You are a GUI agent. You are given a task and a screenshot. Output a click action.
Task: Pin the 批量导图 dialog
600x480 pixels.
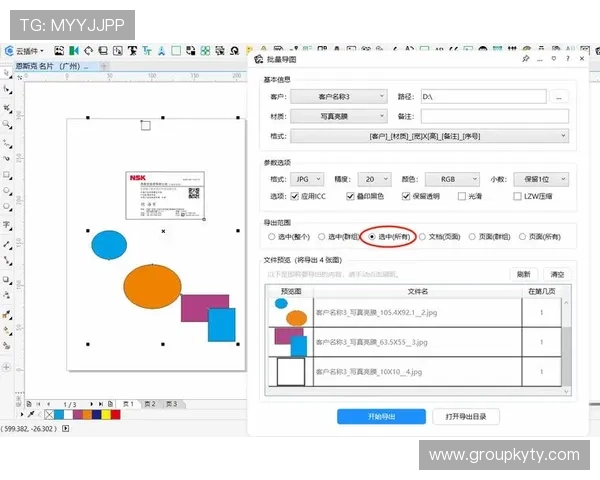[526, 59]
